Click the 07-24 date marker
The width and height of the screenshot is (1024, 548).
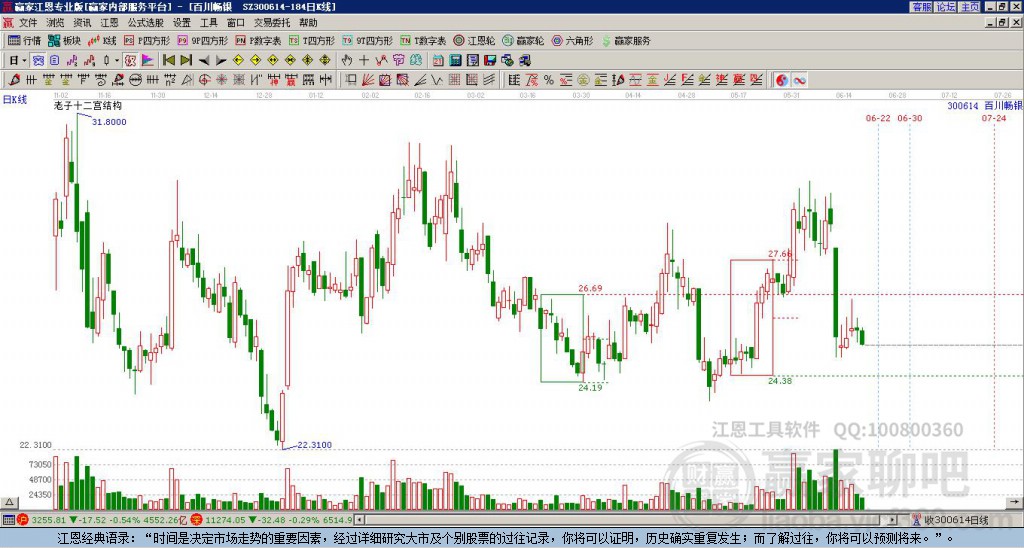click(993, 118)
